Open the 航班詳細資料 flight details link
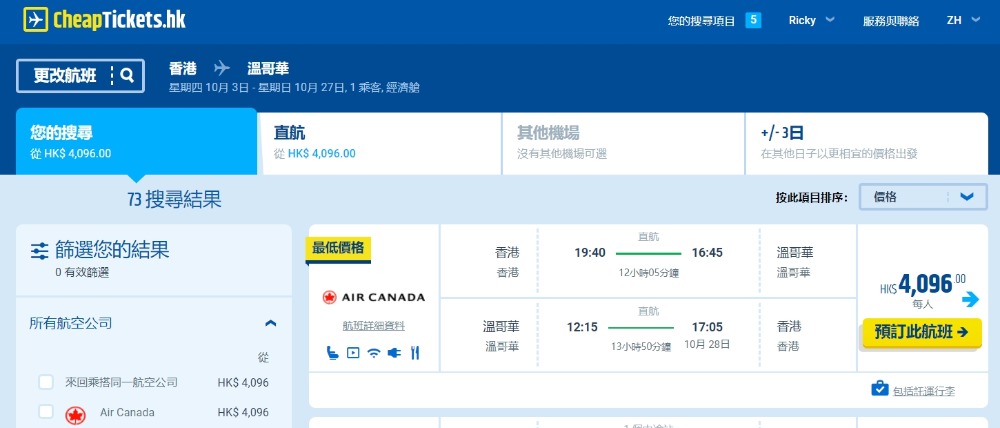Viewport: 1000px width, 428px height. point(373,326)
